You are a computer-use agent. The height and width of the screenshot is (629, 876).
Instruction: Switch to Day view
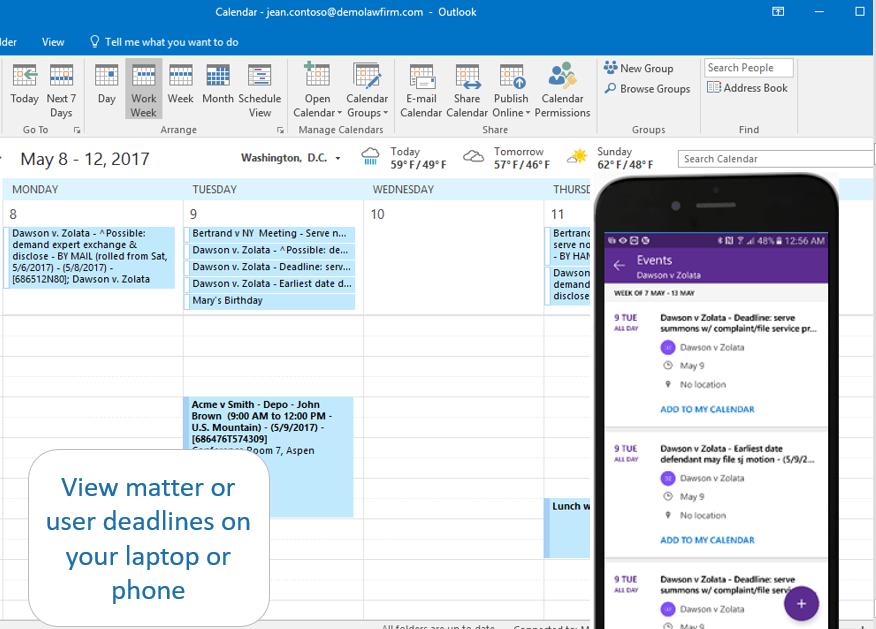106,84
